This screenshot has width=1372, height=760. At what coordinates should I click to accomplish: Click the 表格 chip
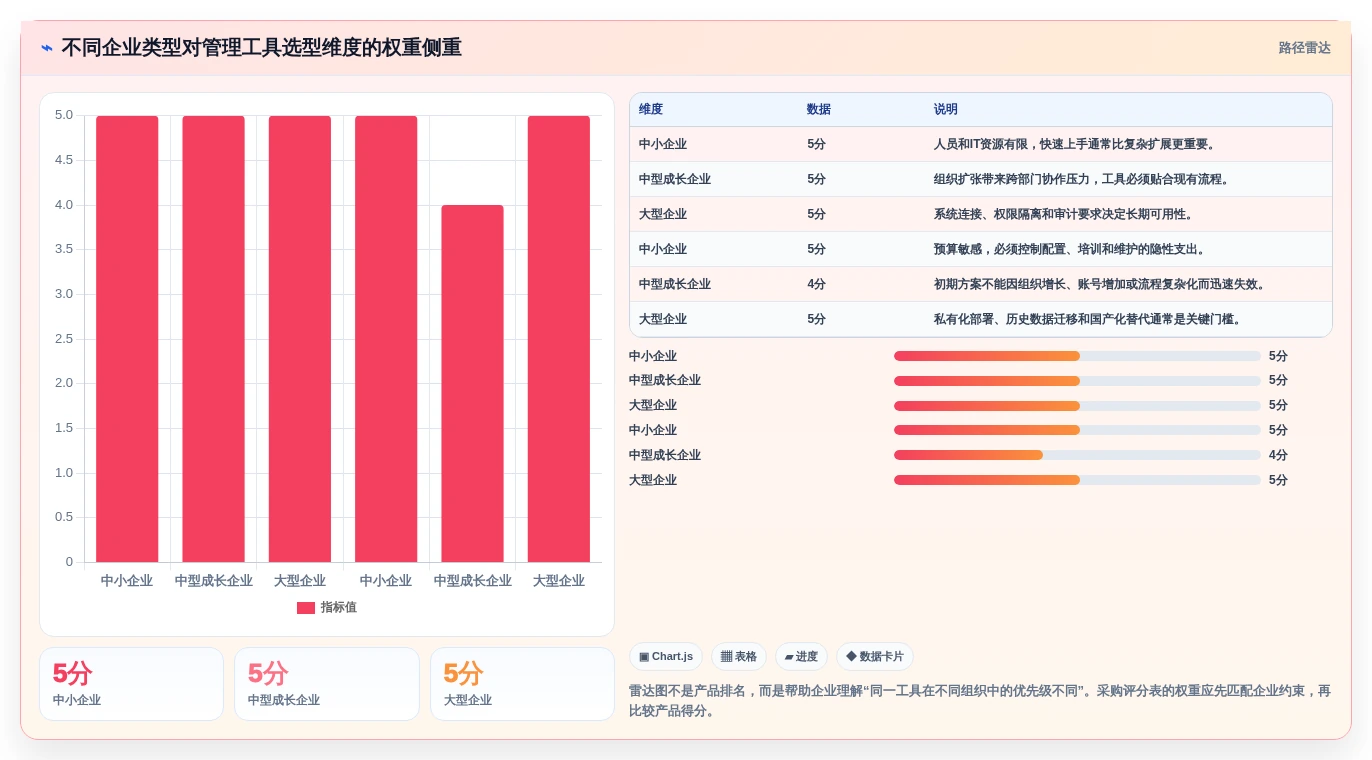click(739, 657)
